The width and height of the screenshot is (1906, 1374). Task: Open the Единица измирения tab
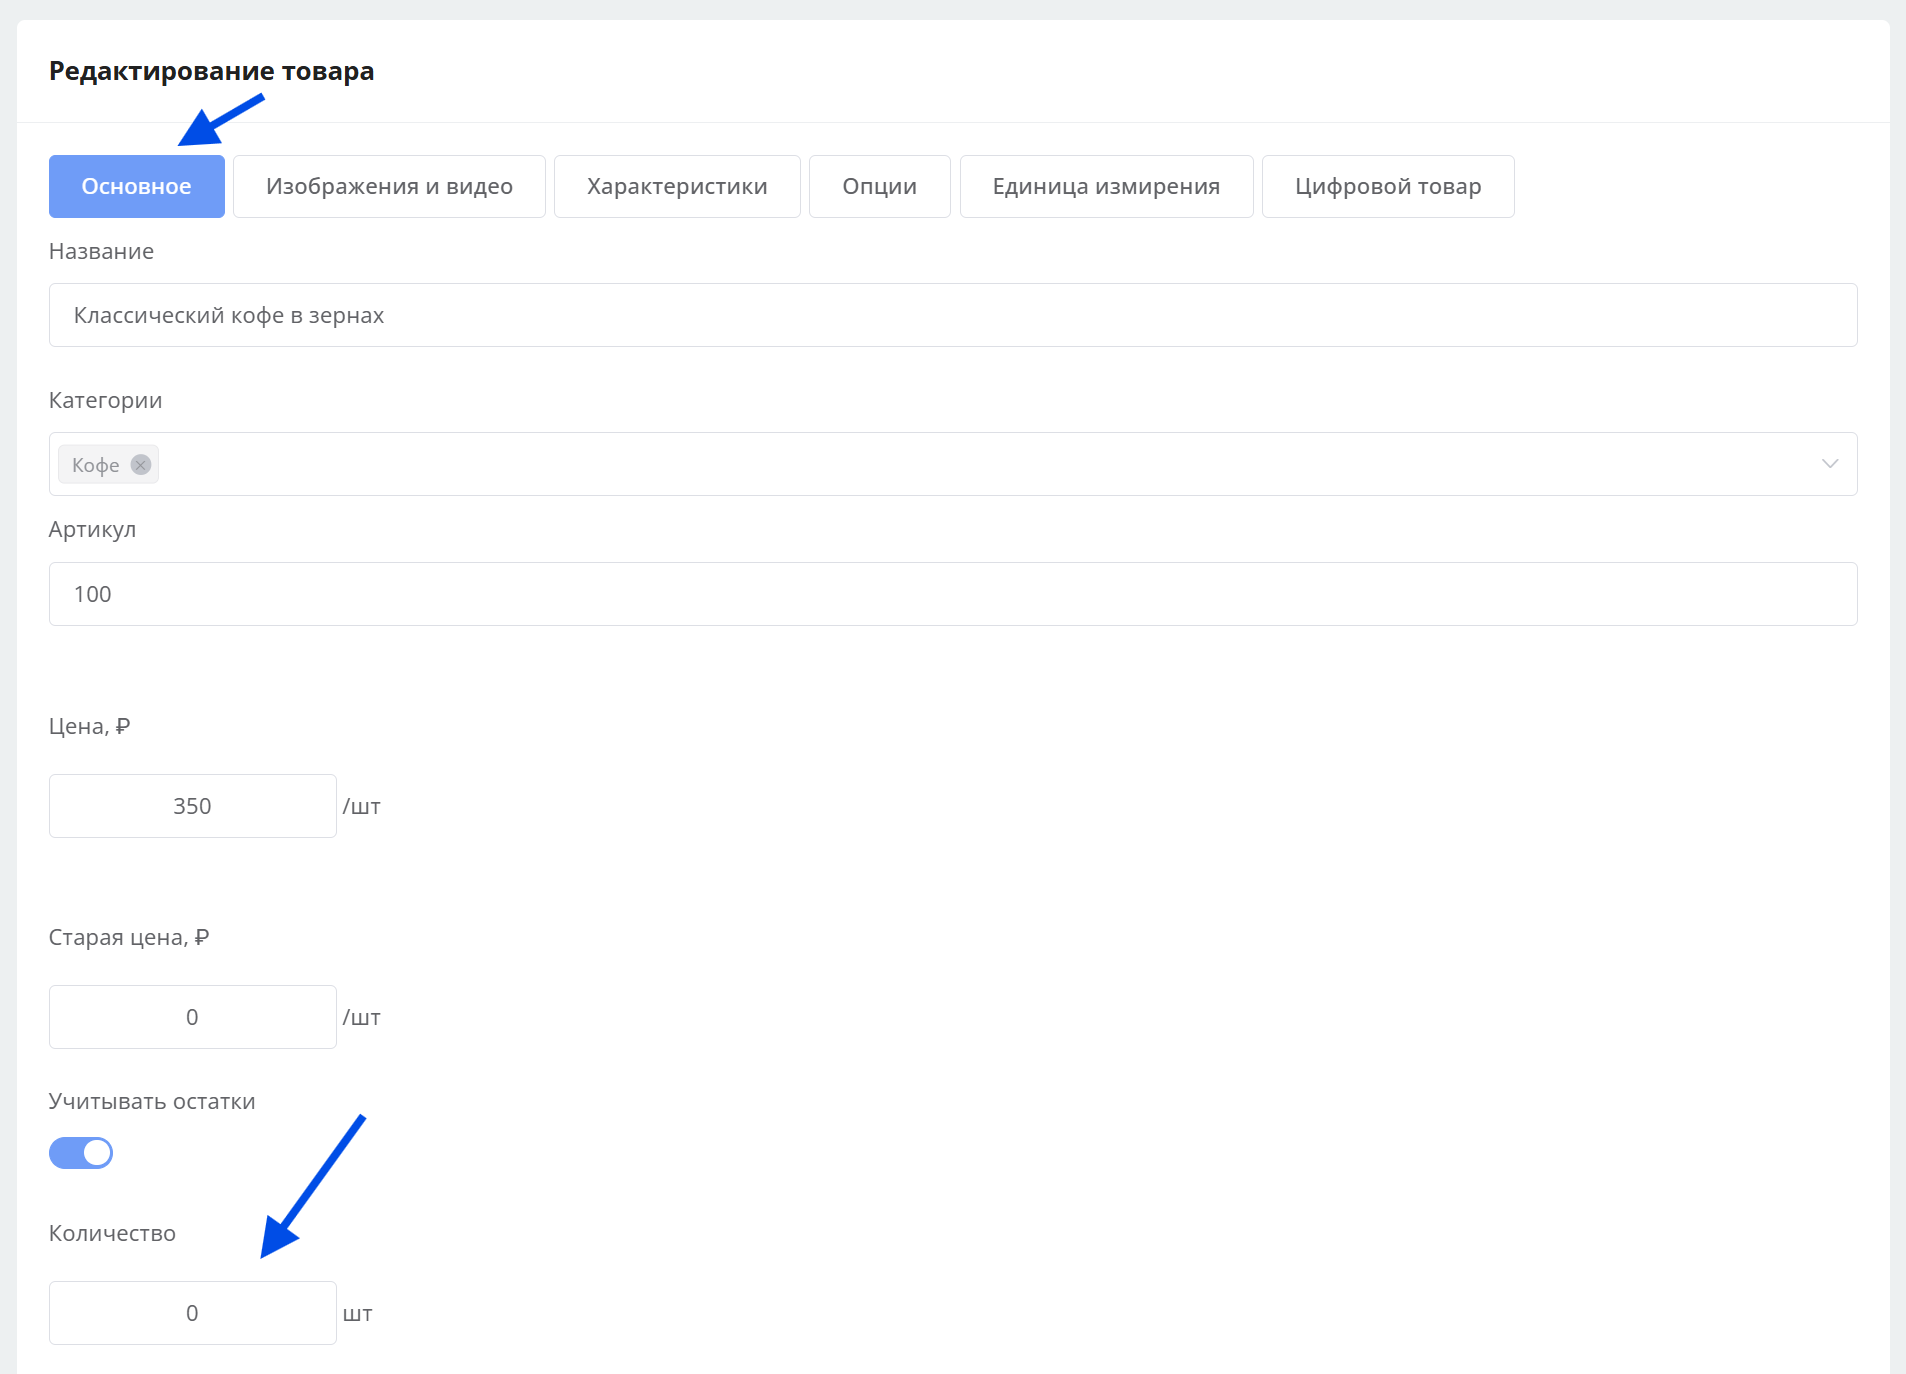[1106, 186]
